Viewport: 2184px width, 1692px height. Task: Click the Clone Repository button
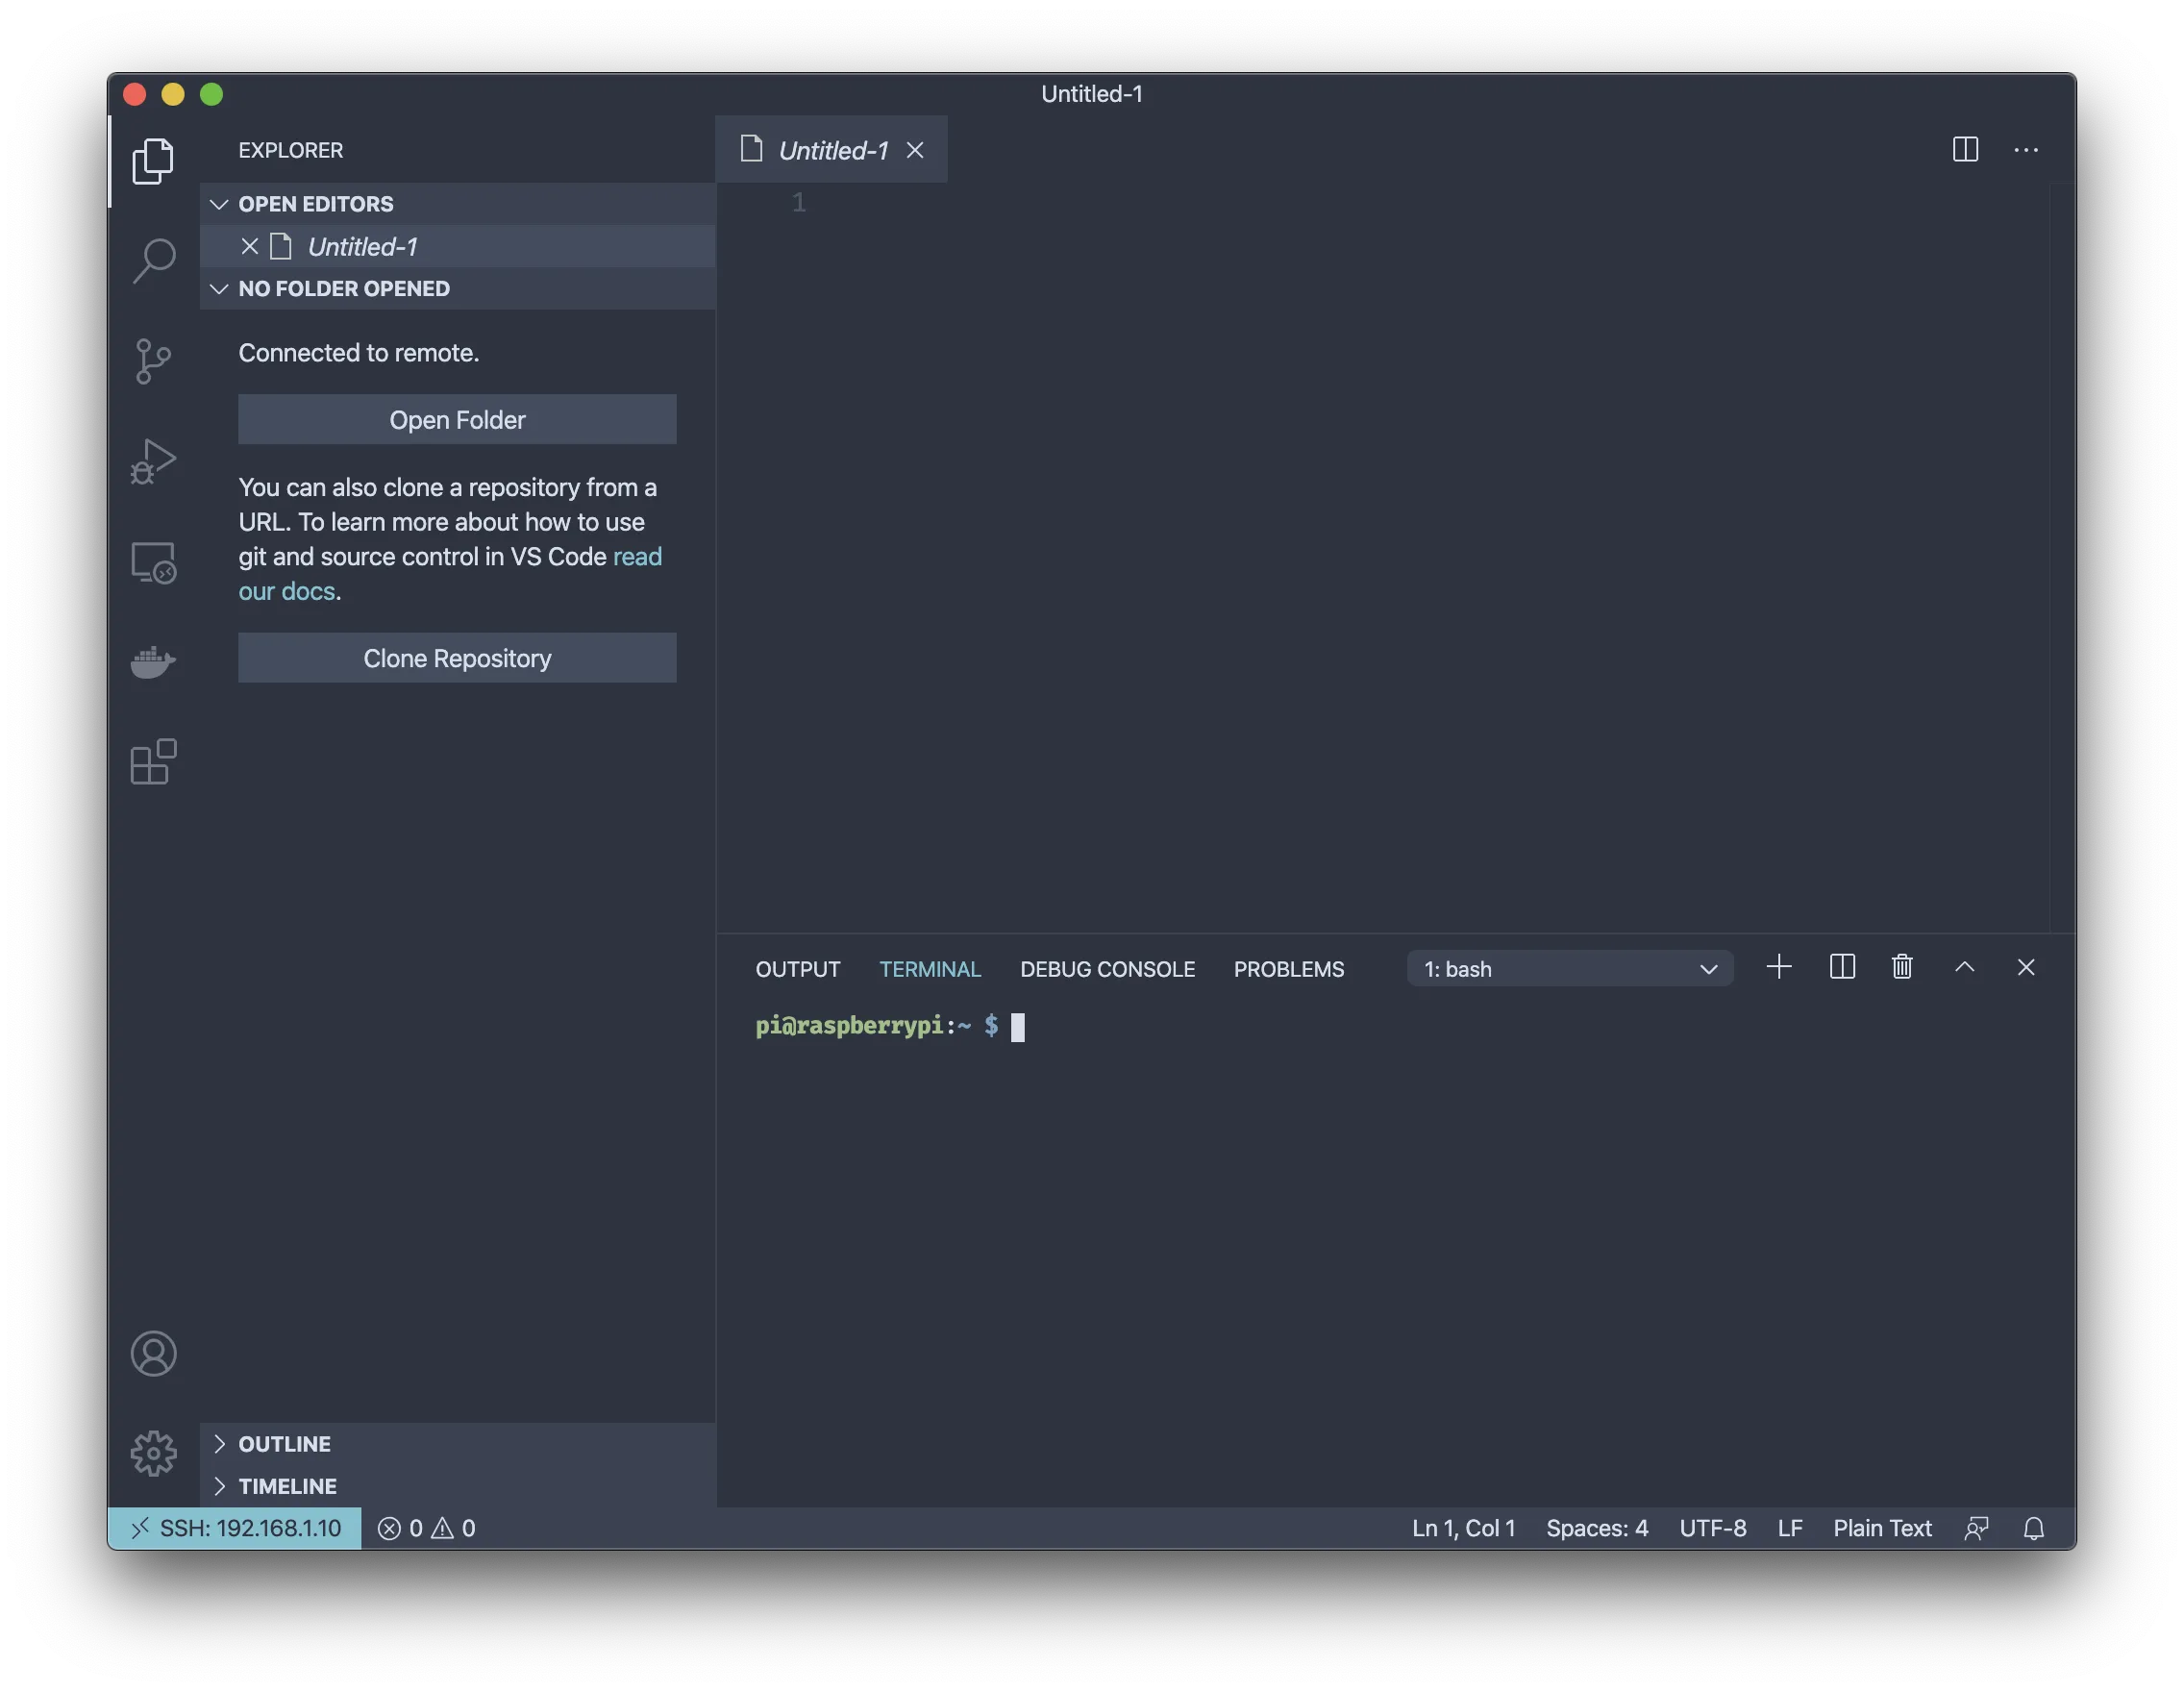point(458,657)
